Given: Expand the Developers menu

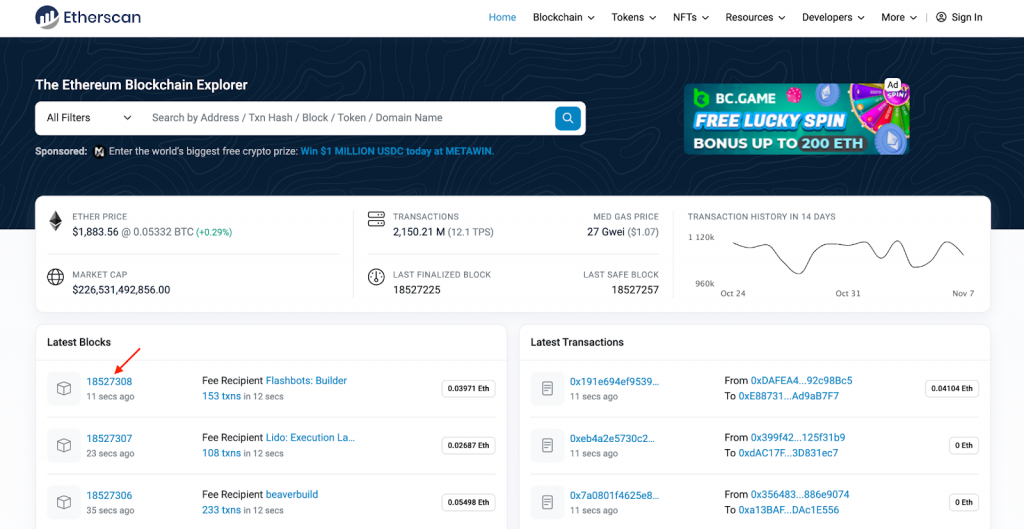Looking at the screenshot, I should [833, 18].
